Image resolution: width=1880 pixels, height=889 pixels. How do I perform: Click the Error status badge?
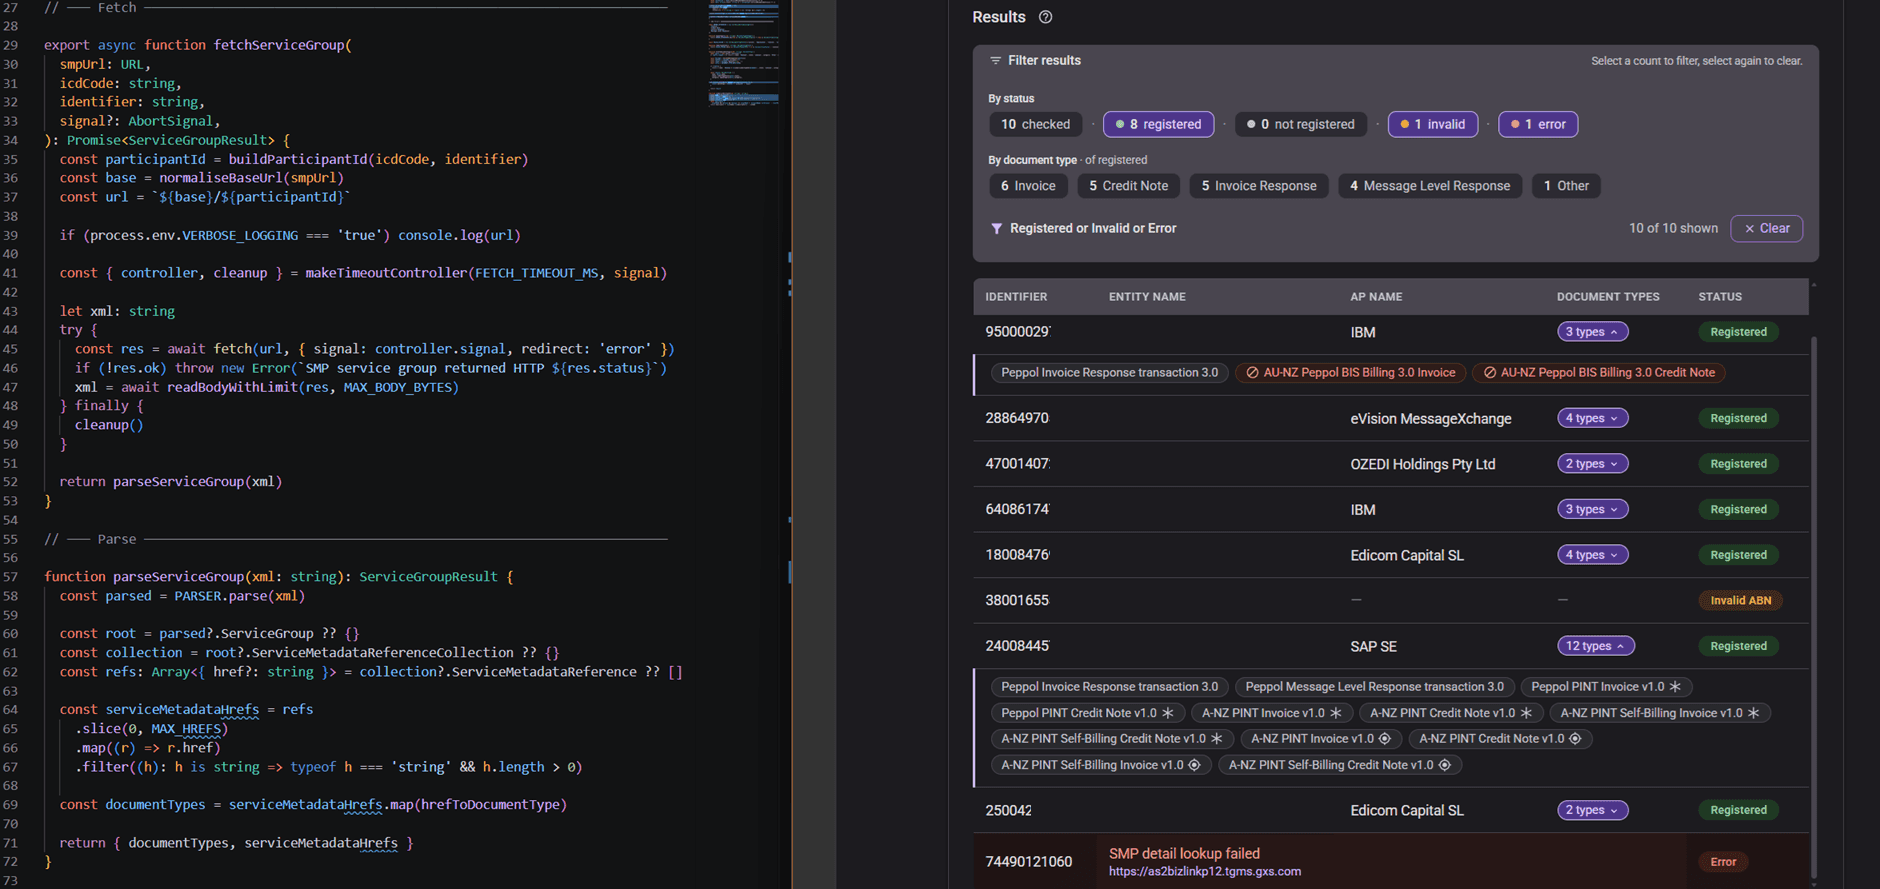pos(1723,862)
